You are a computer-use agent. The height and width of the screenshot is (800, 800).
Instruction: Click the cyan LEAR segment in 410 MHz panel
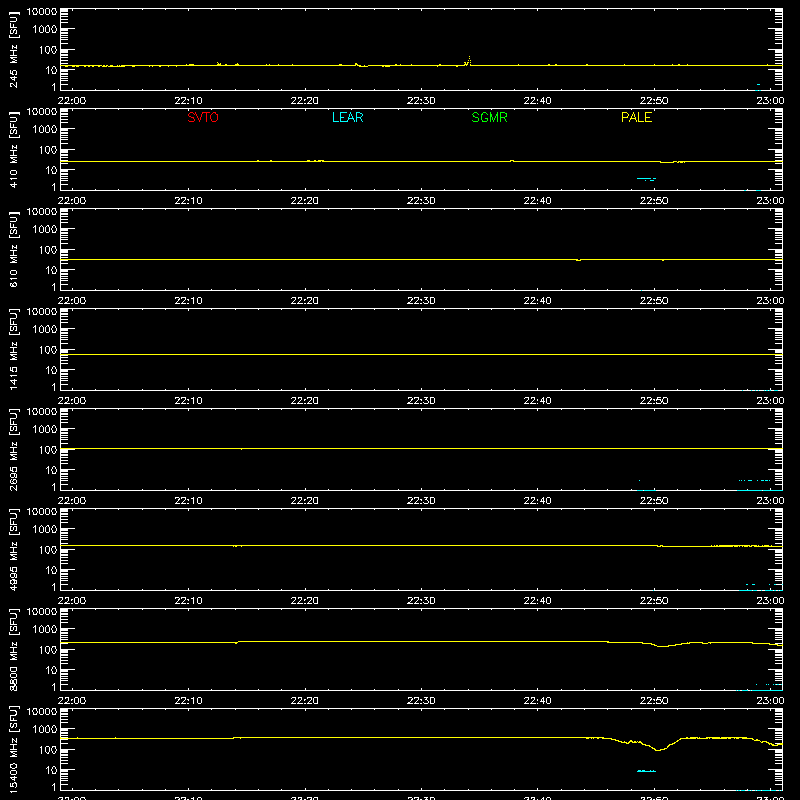[646, 179]
